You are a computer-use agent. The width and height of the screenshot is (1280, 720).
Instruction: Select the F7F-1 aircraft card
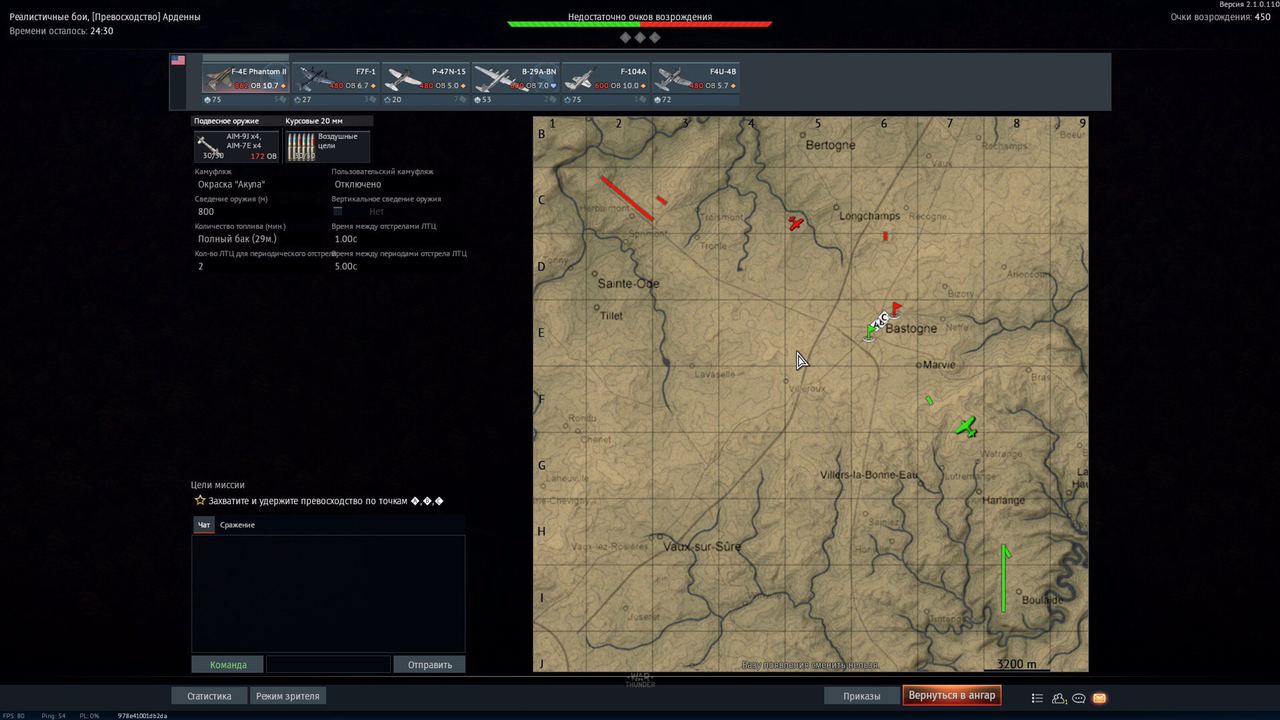pyautogui.click(x=335, y=85)
